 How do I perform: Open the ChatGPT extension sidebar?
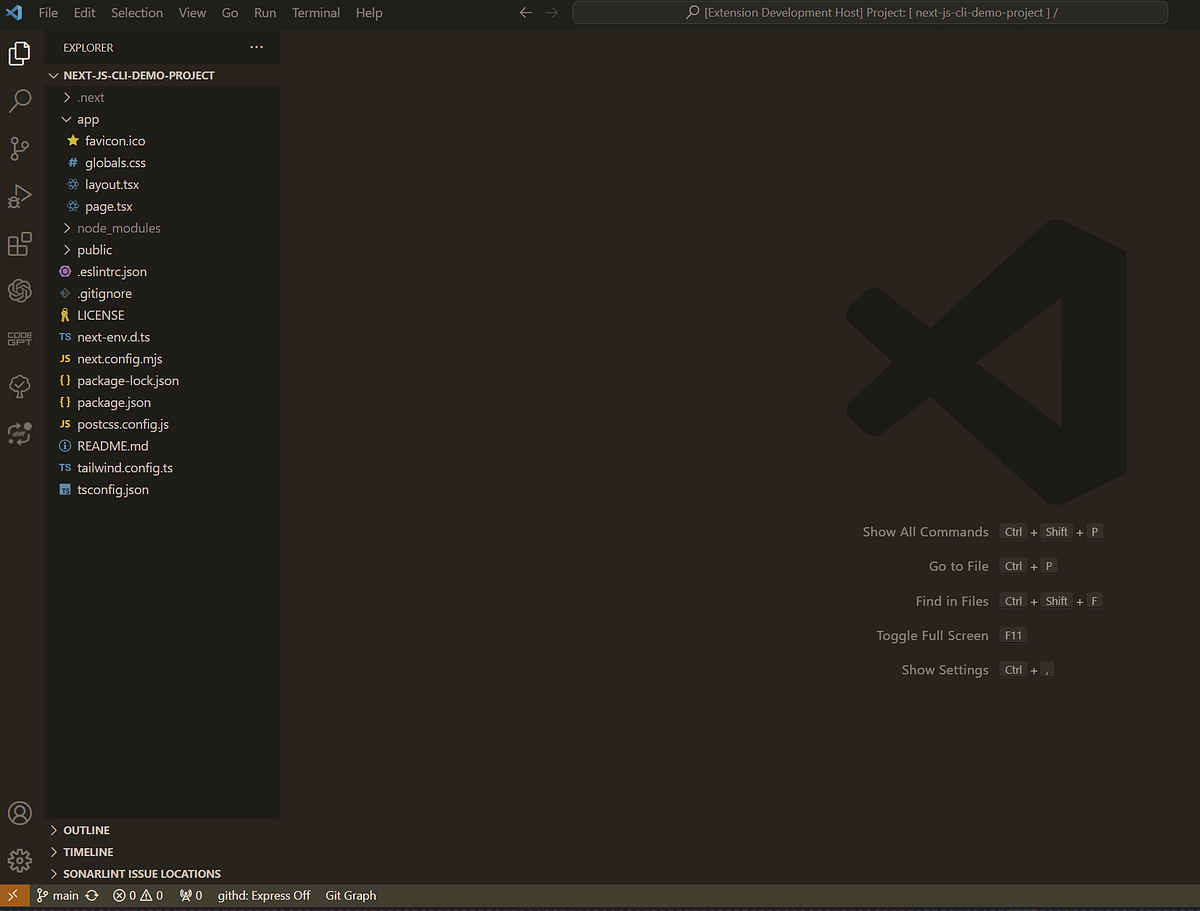(x=20, y=291)
